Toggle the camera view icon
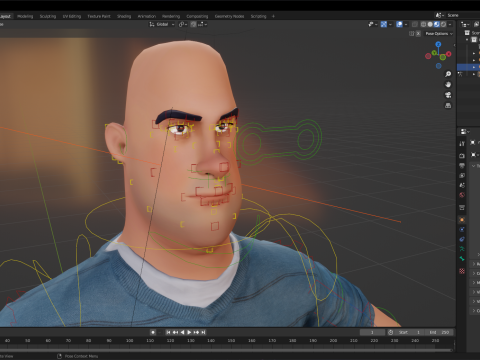 pos(448,95)
